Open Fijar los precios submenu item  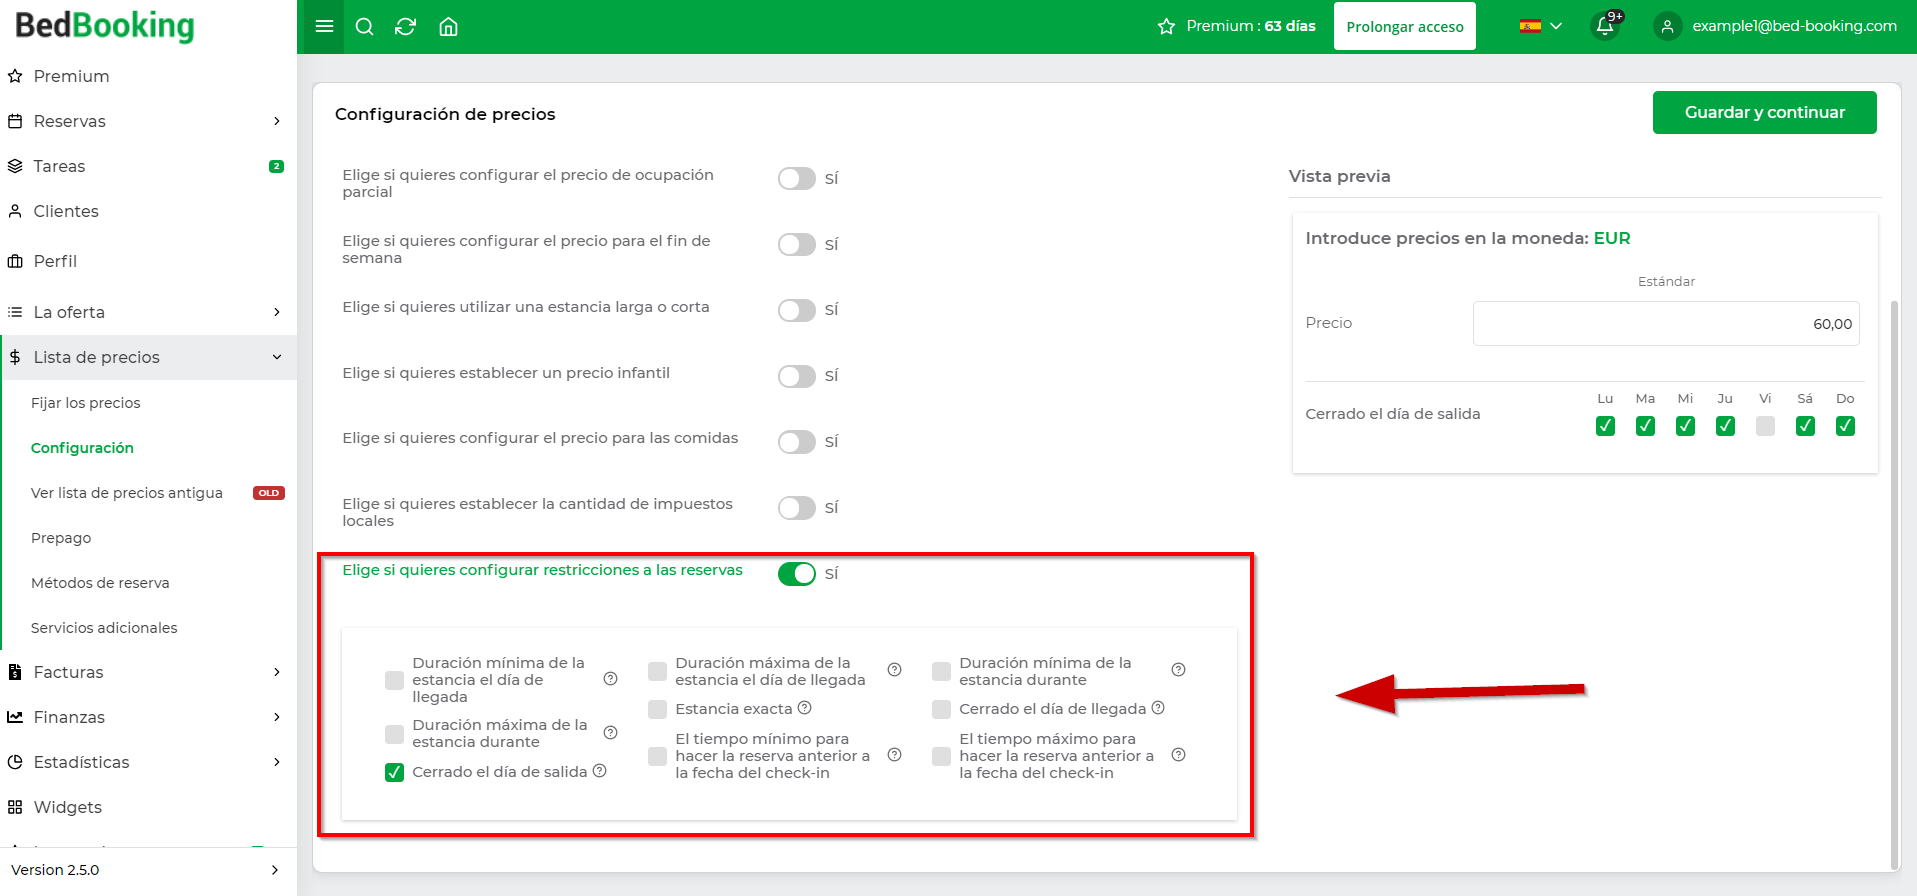[86, 403]
